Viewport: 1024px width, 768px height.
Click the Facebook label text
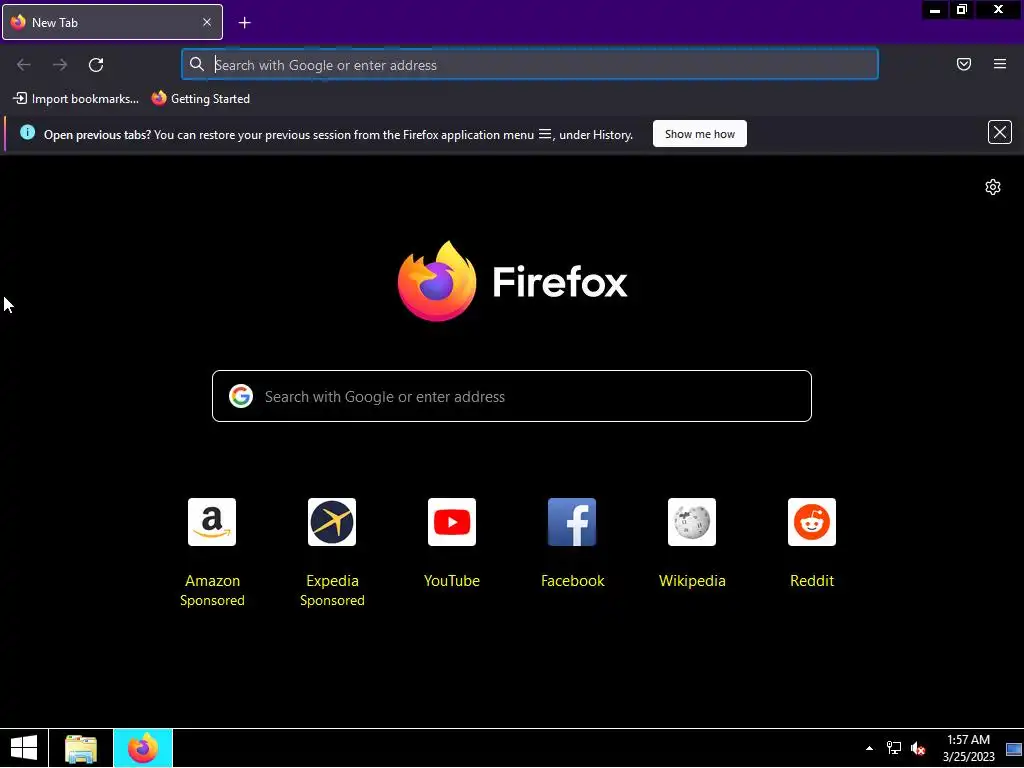point(573,581)
